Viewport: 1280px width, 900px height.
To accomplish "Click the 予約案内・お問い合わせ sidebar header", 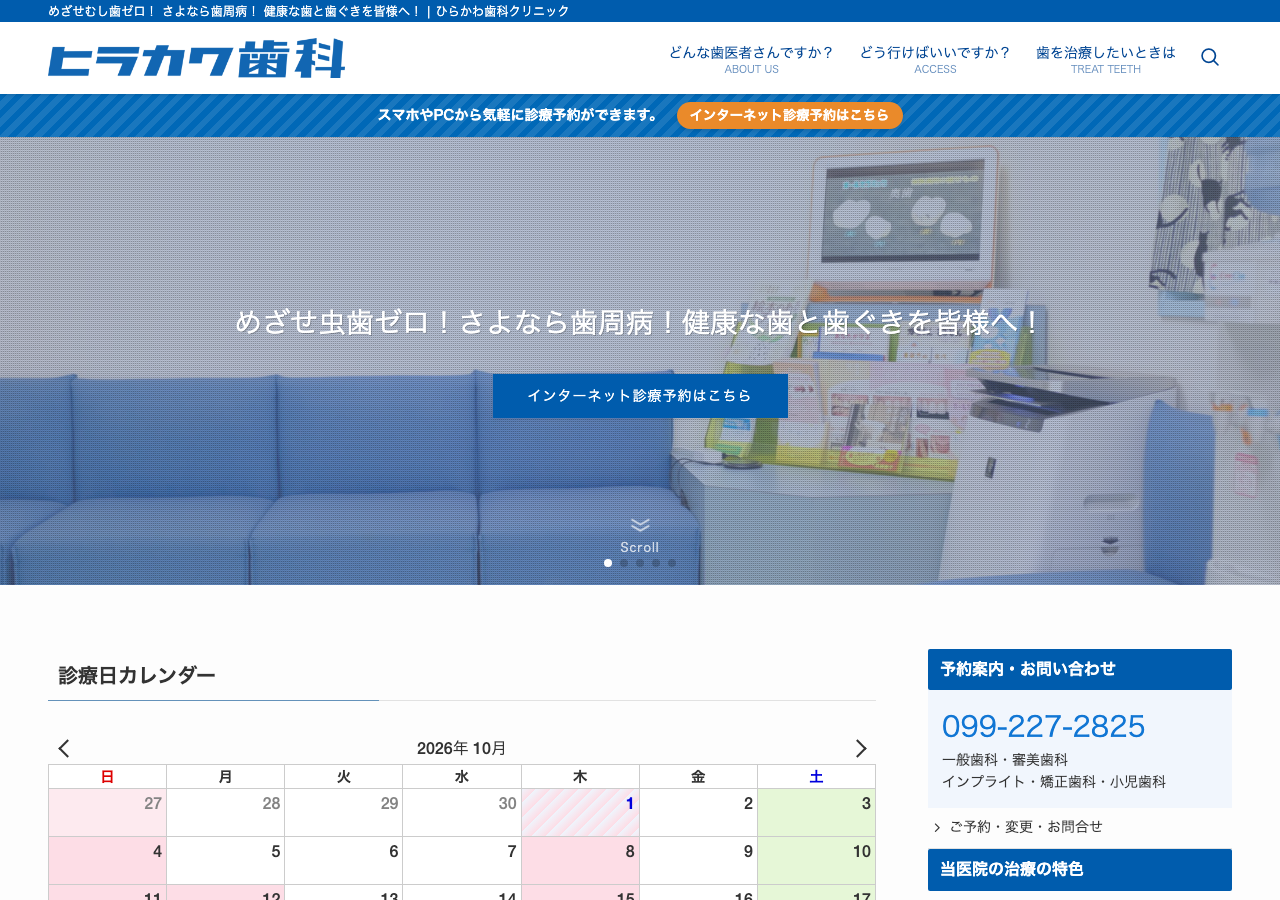I will tap(1080, 669).
